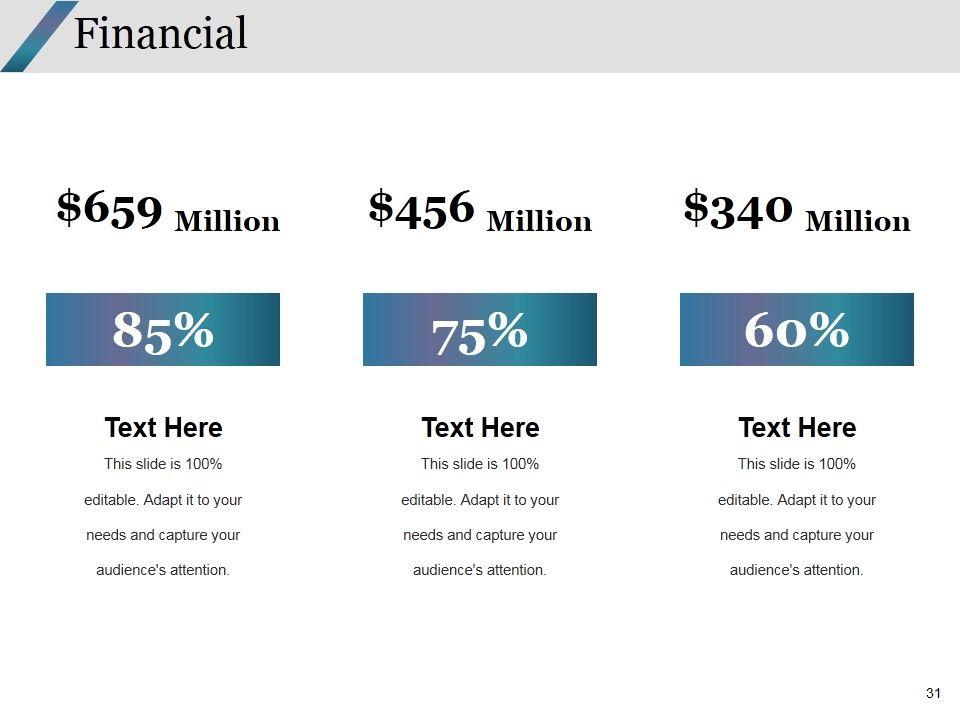960x720 pixels.
Task: Click the "Million" label beside $456
Action: point(539,221)
